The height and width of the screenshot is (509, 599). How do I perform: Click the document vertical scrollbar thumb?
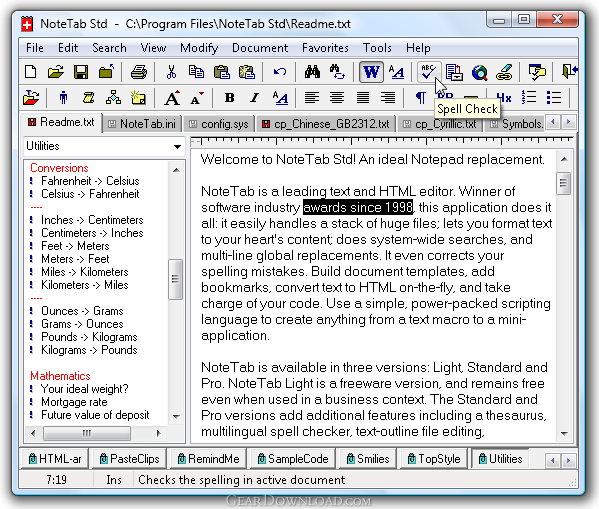coord(563,183)
